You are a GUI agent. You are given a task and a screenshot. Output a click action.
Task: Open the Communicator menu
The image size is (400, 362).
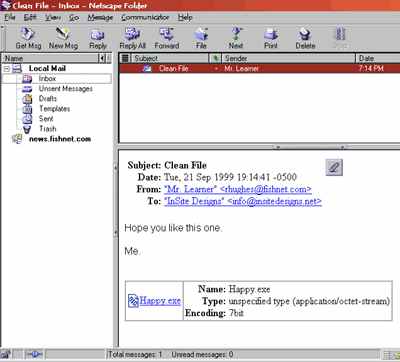coord(145,17)
